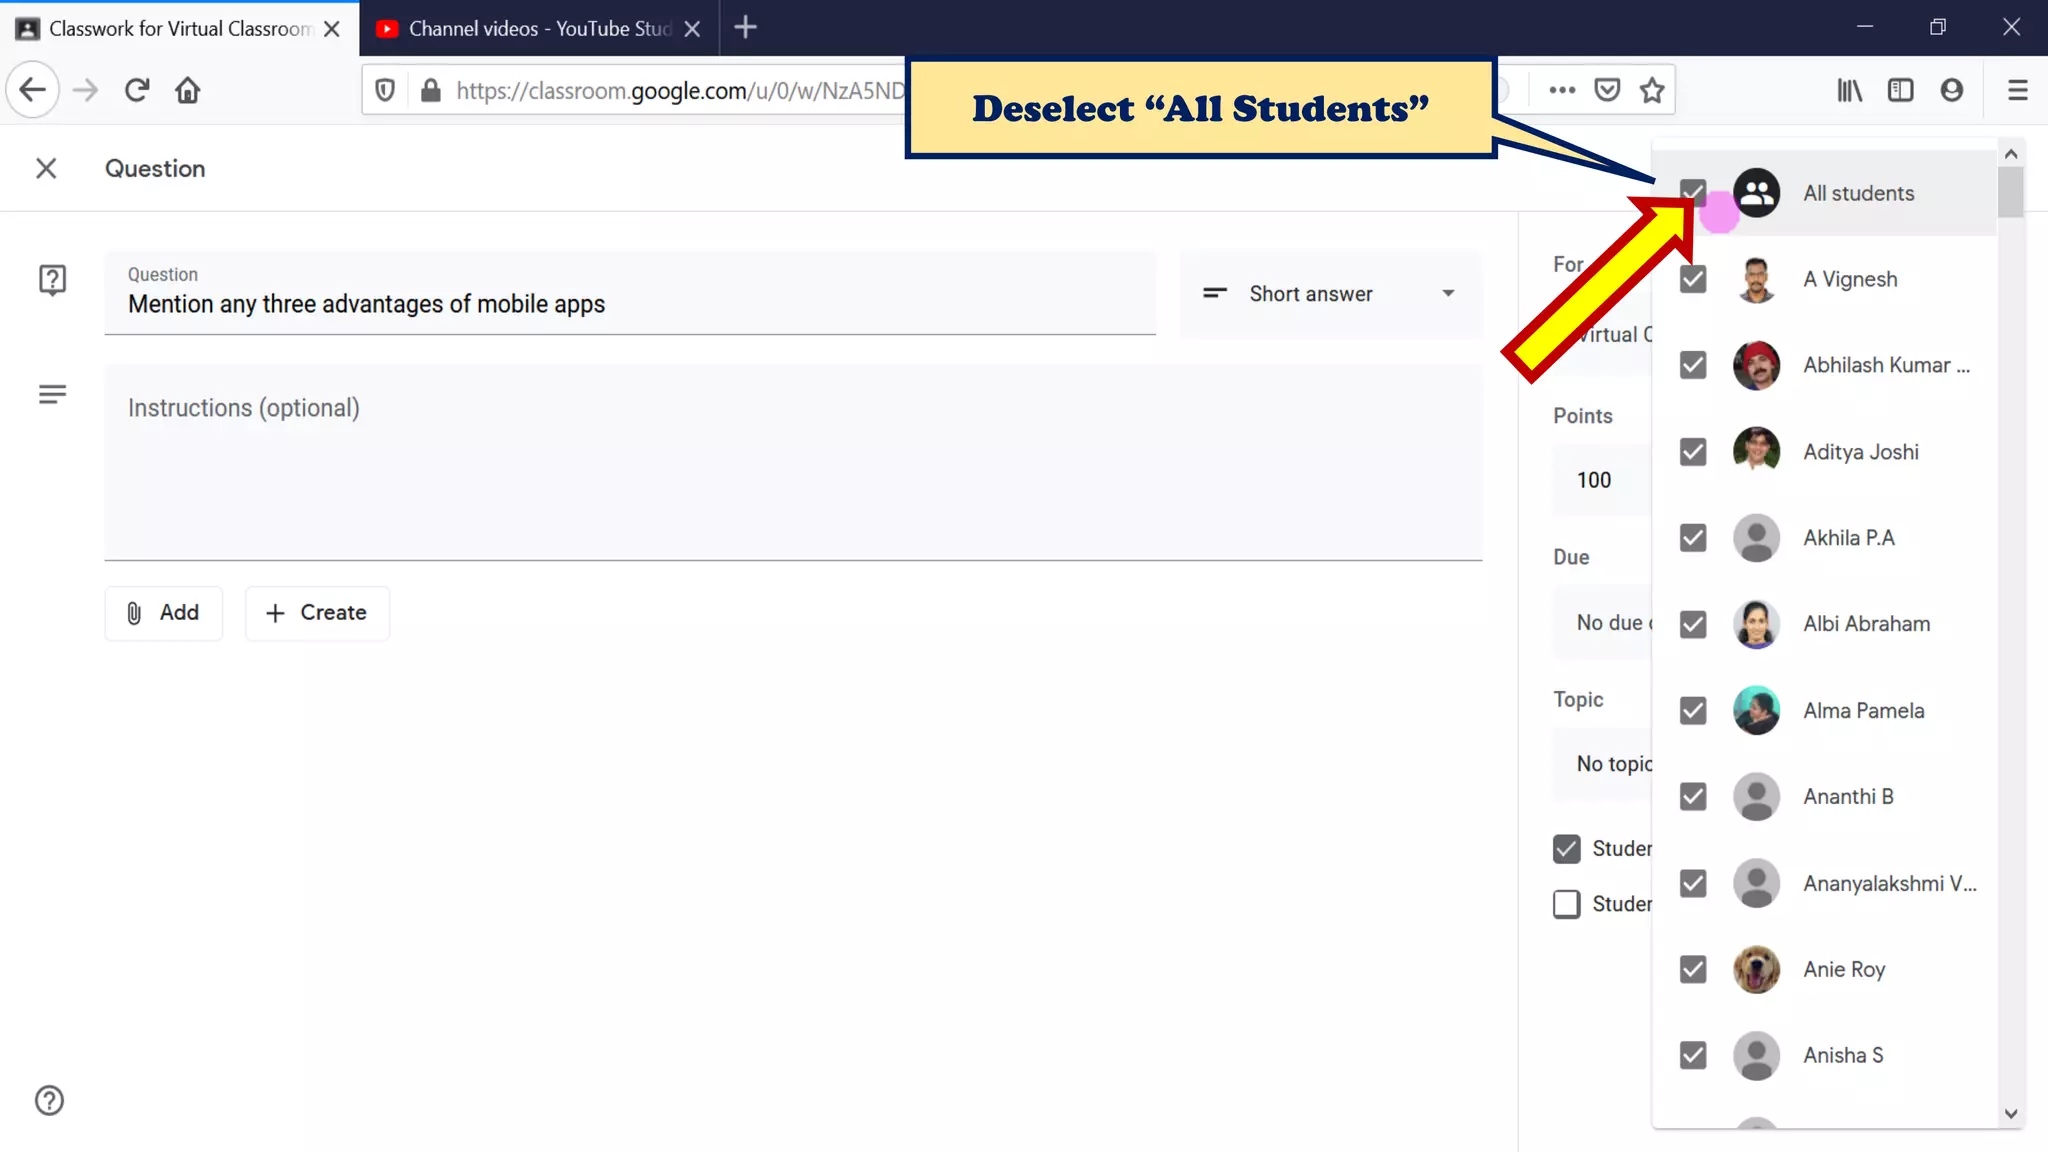Open a new browser tab
2048x1152 pixels.
tap(745, 28)
